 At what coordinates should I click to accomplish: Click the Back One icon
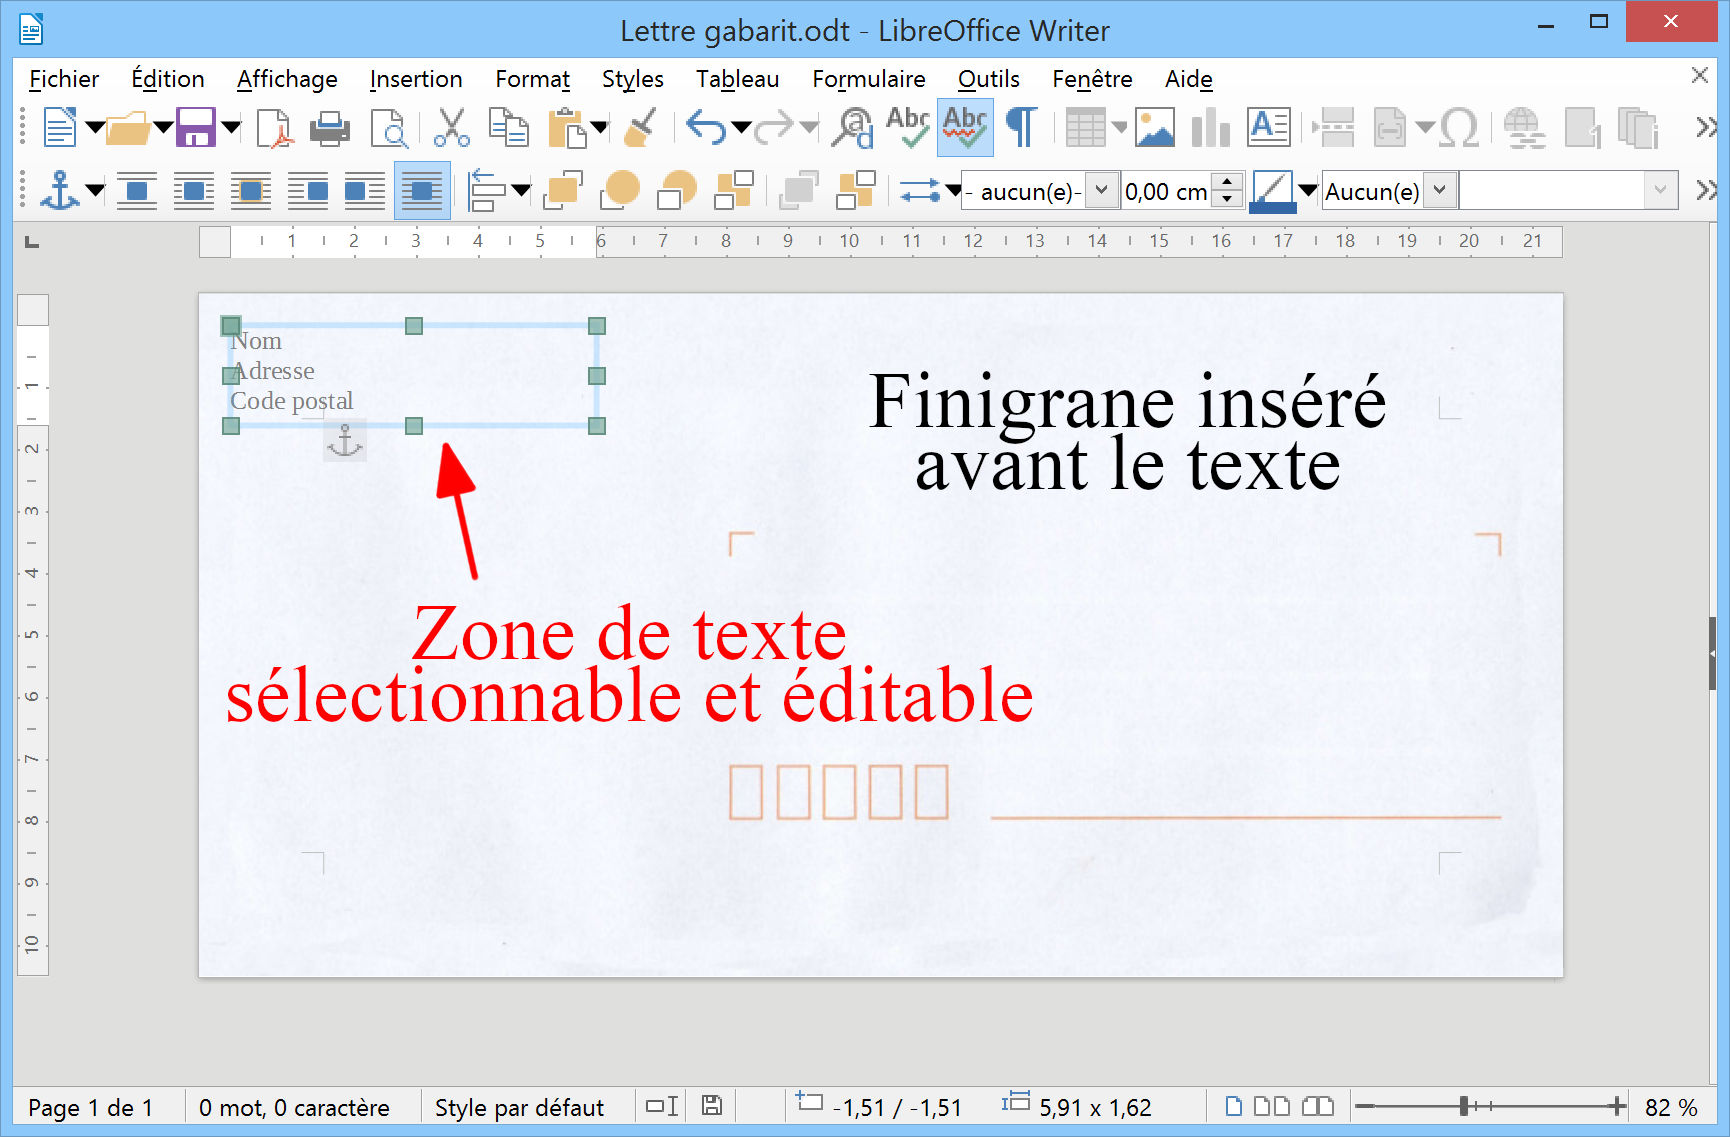(678, 190)
